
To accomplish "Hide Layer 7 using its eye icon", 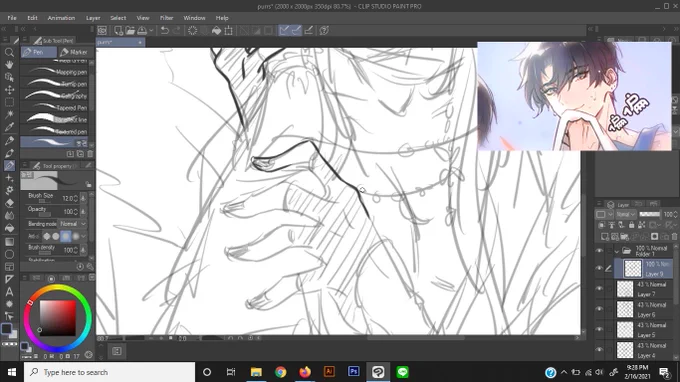I will (599, 289).
